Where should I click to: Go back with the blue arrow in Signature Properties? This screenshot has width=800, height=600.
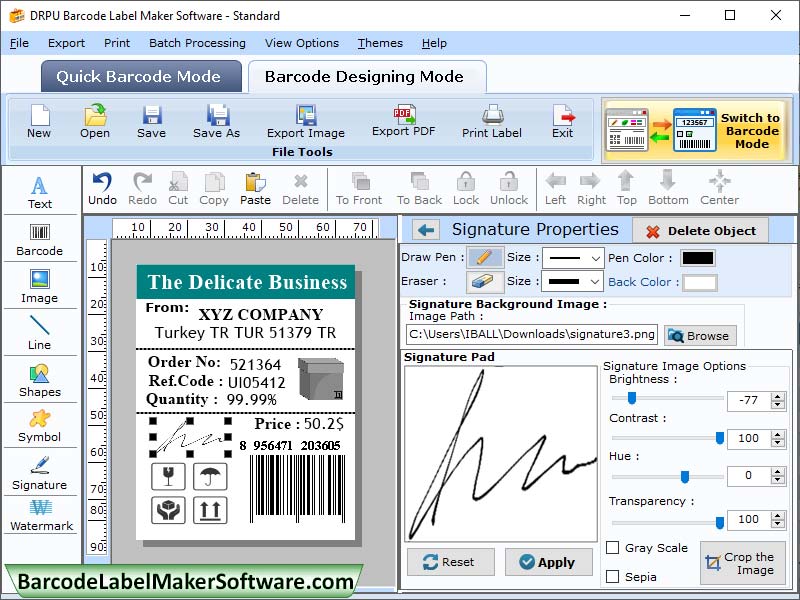(426, 230)
